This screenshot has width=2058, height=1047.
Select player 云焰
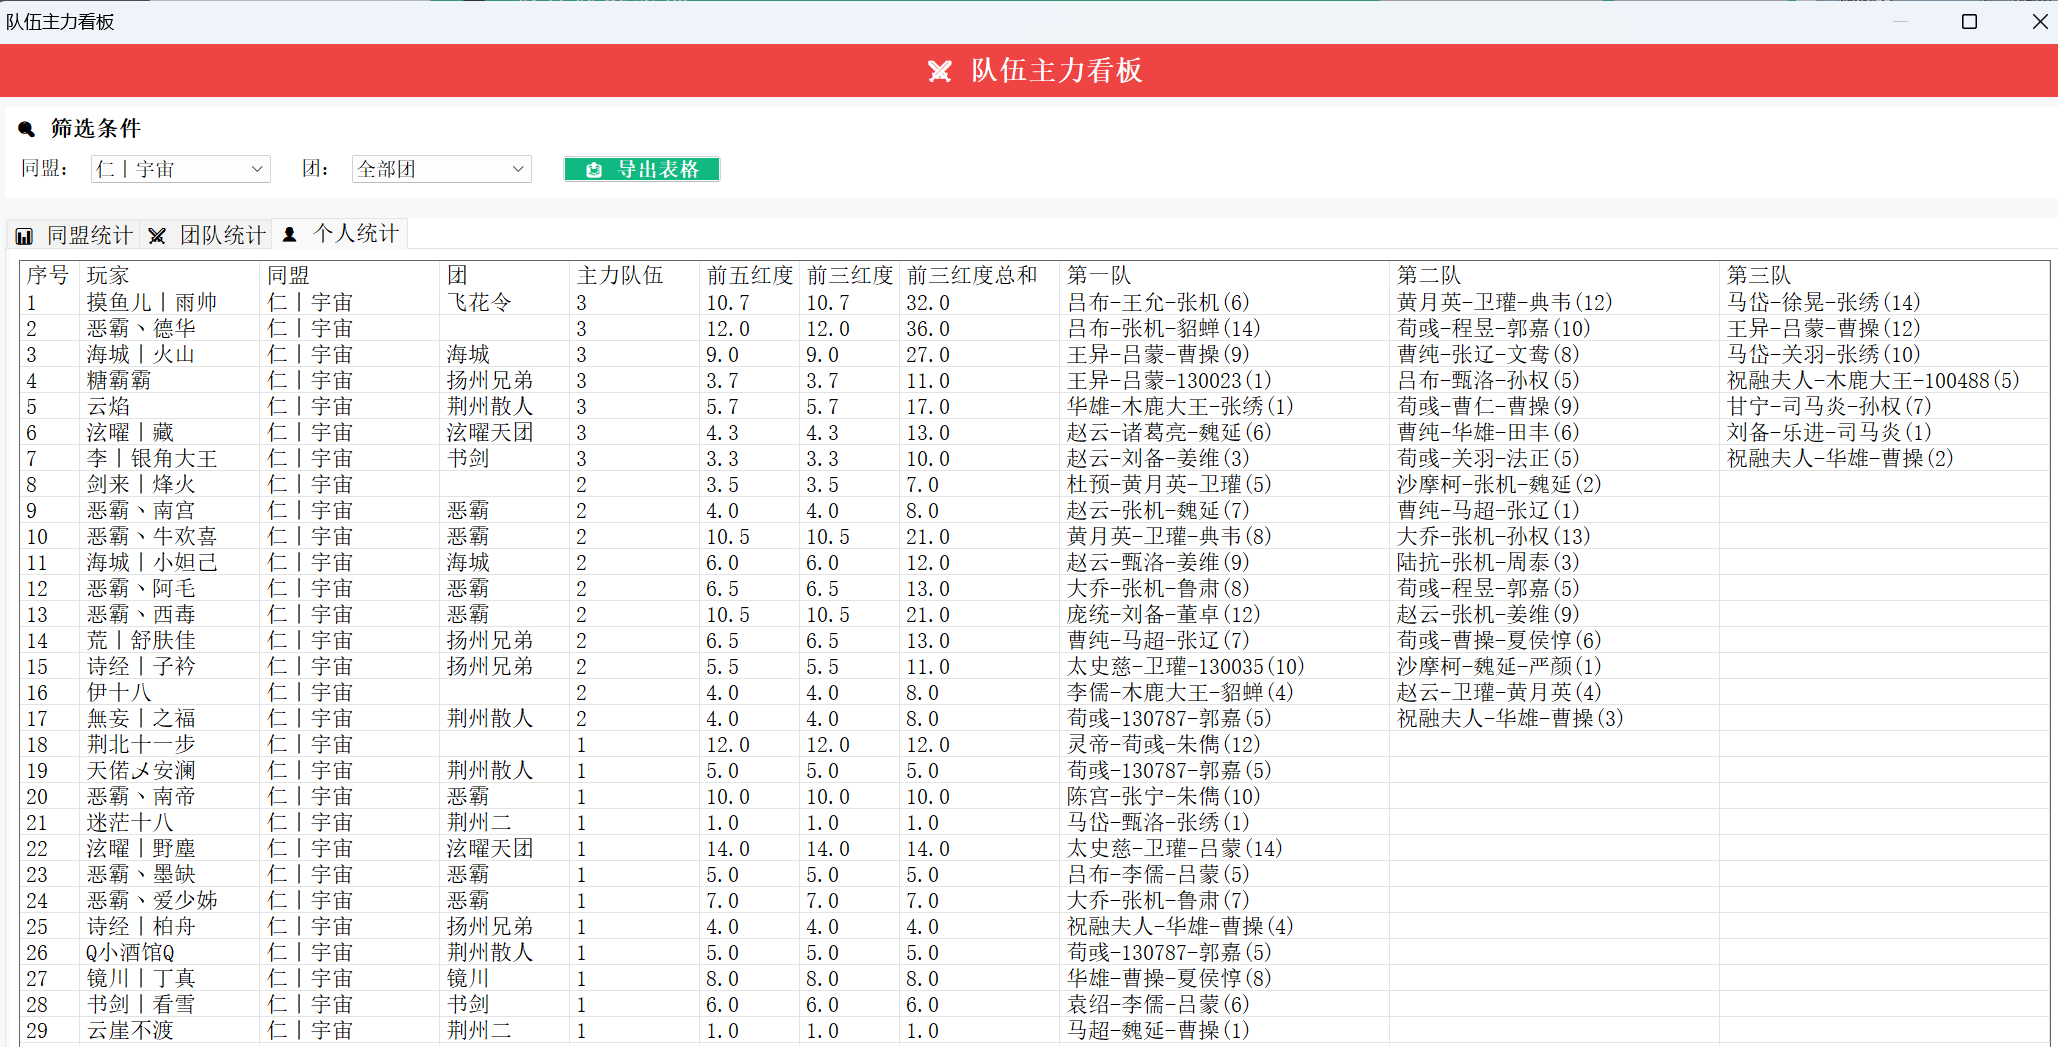point(108,406)
